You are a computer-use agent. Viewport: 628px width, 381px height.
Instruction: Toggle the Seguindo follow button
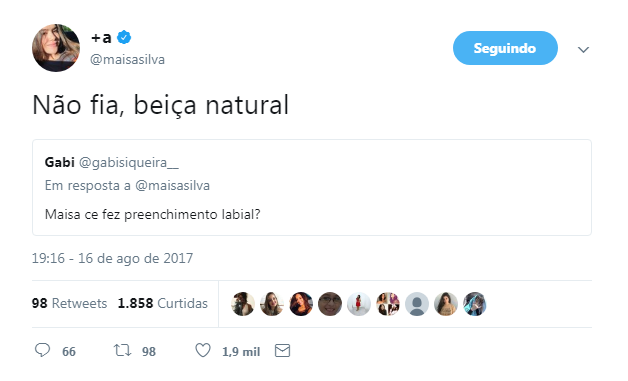click(x=505, y=48)
